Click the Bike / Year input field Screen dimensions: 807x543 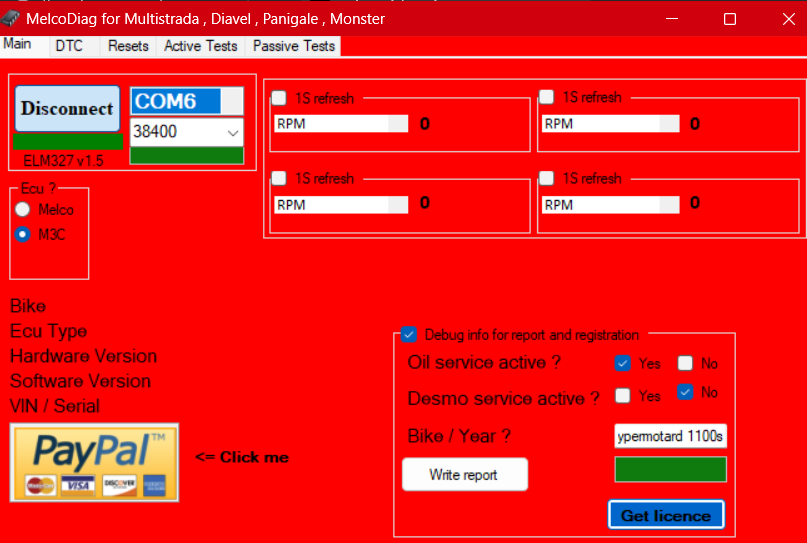(671, 436)
